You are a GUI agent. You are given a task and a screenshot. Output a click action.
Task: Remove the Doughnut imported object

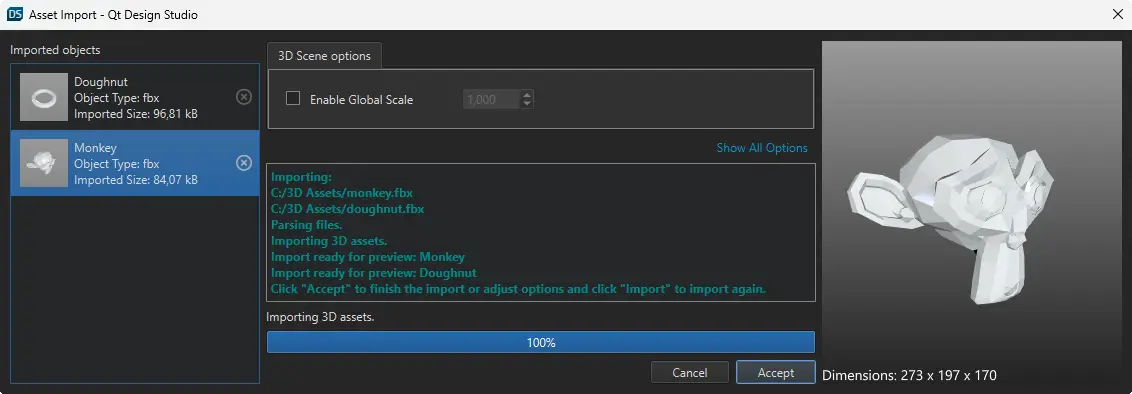[244, 97]
